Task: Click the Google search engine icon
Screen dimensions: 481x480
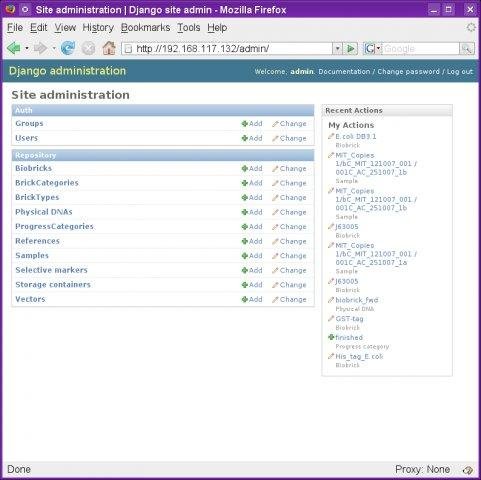Action: (x=370, y=49)
